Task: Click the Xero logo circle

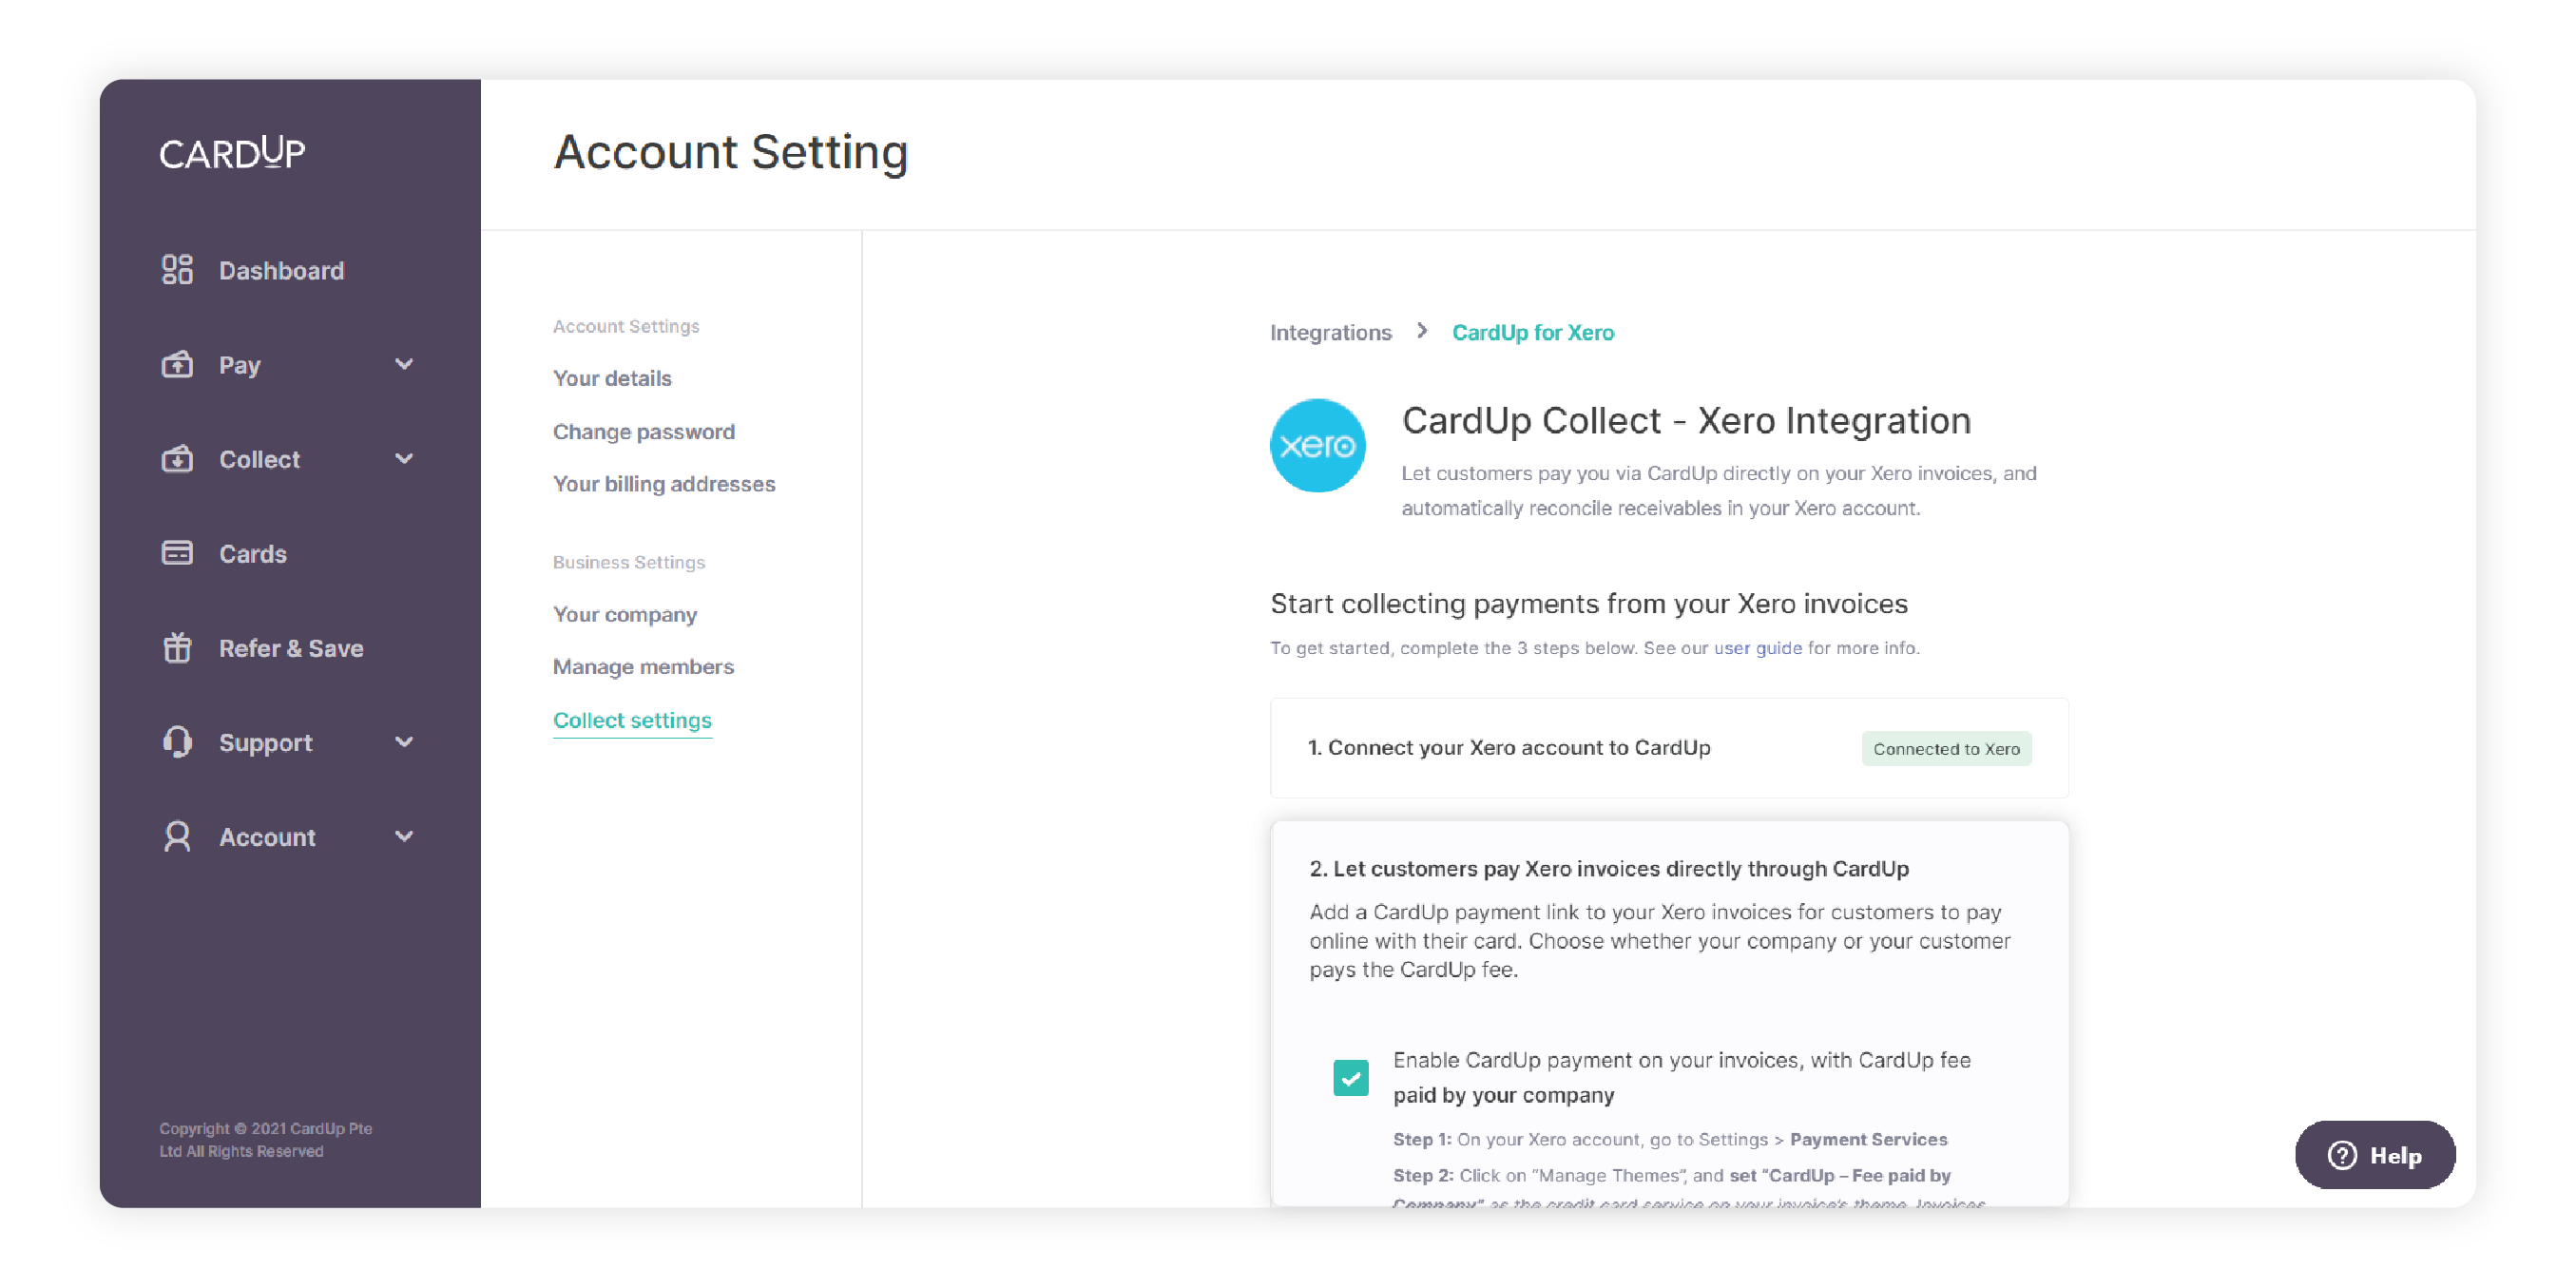Action: pos(1317,446)
